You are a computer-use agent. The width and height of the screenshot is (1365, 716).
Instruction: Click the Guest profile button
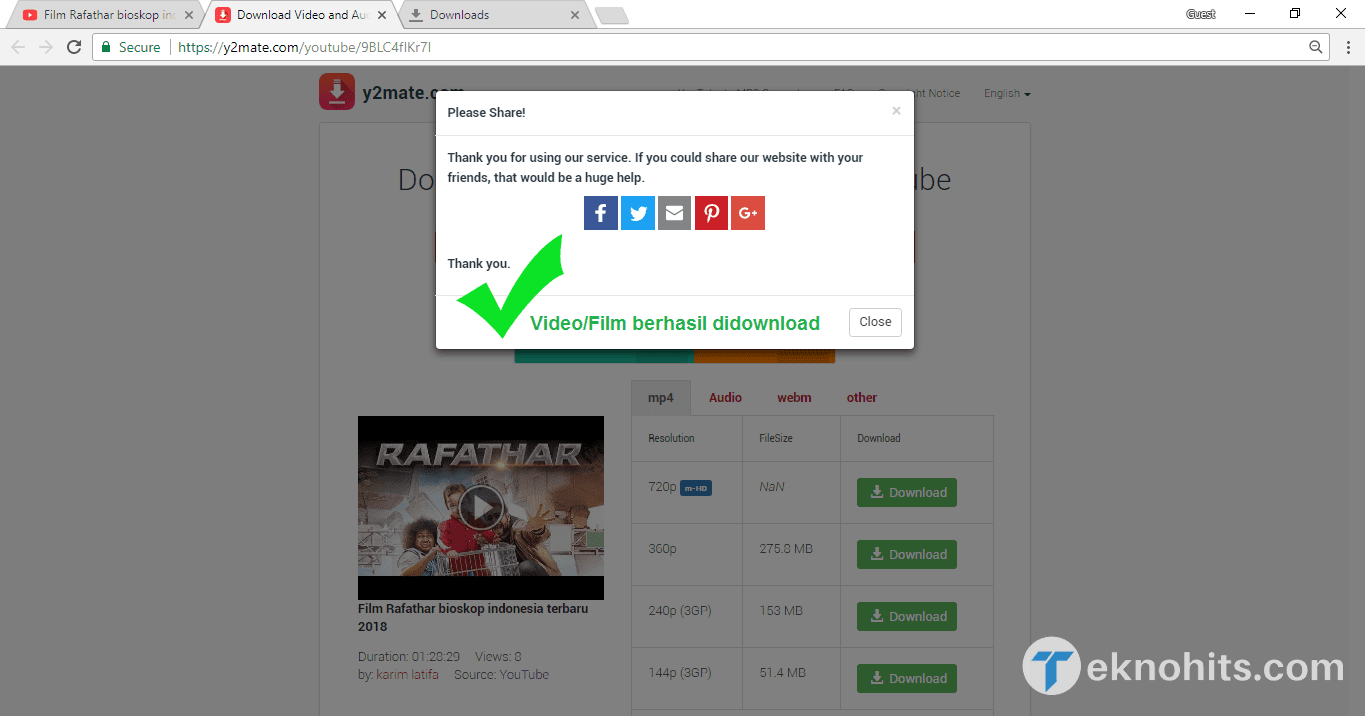[1200, 14]
